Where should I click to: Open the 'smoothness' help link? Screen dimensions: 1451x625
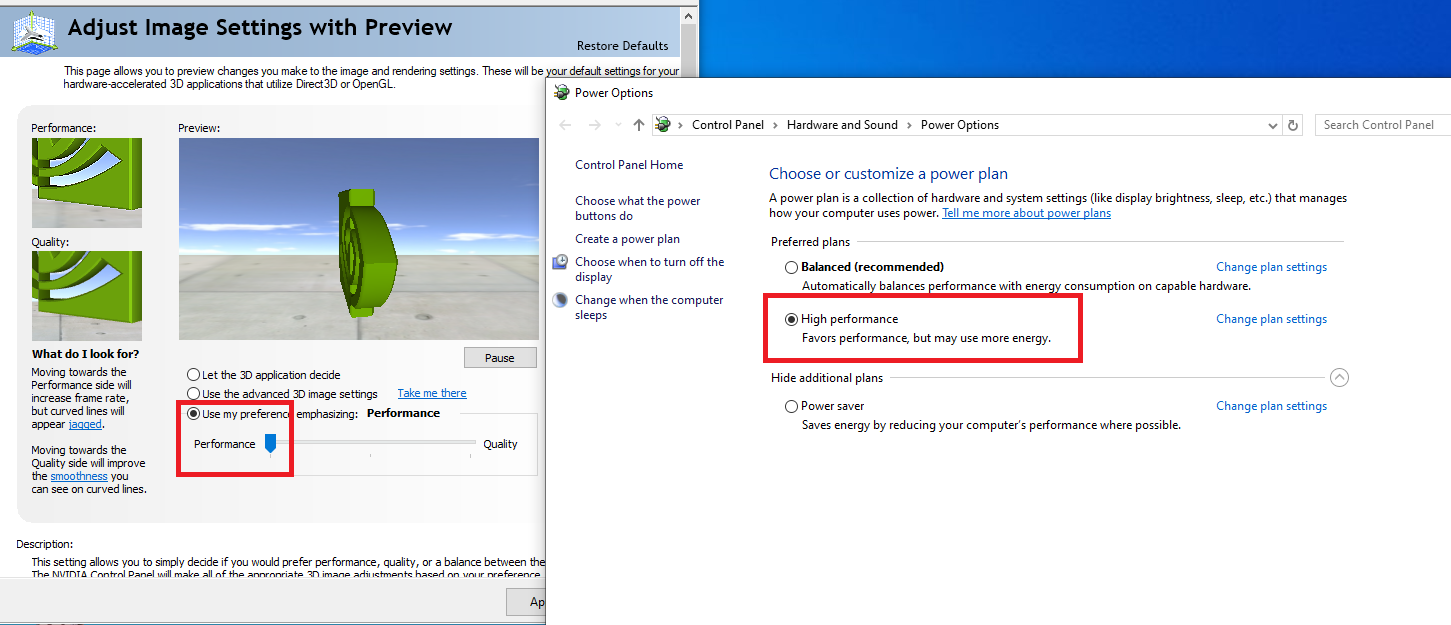[79, 476]
